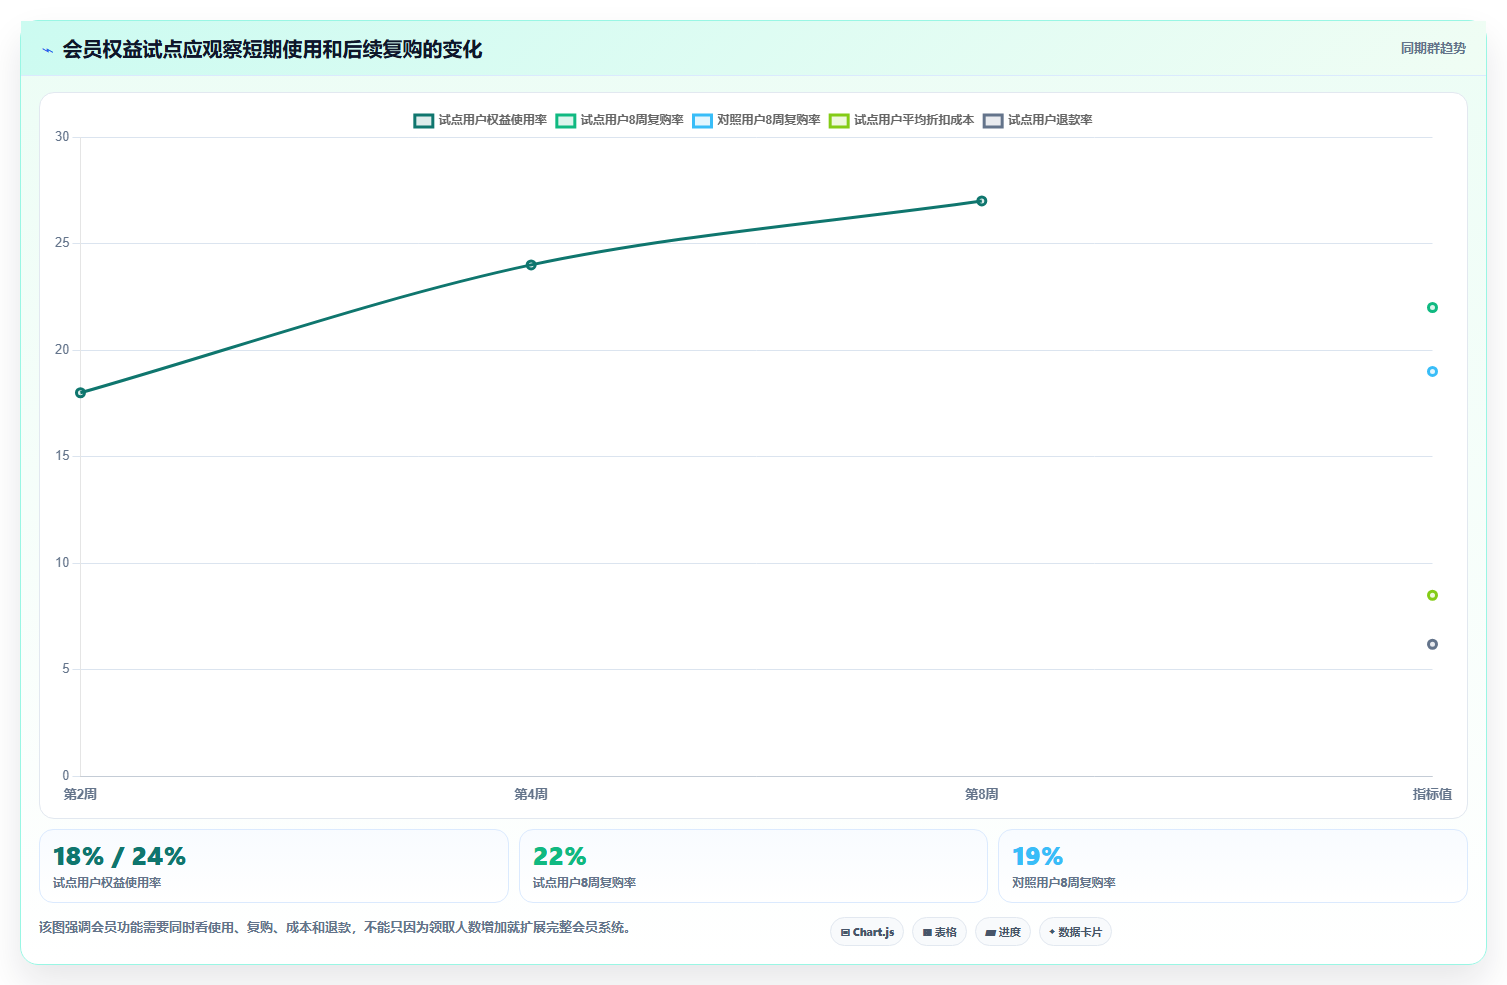Click the 第2周 x-axis label

tap(80, 794)
